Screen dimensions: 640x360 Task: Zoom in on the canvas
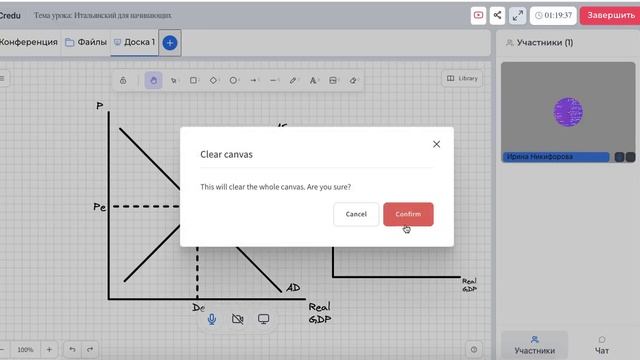click(x=49, y=349)
